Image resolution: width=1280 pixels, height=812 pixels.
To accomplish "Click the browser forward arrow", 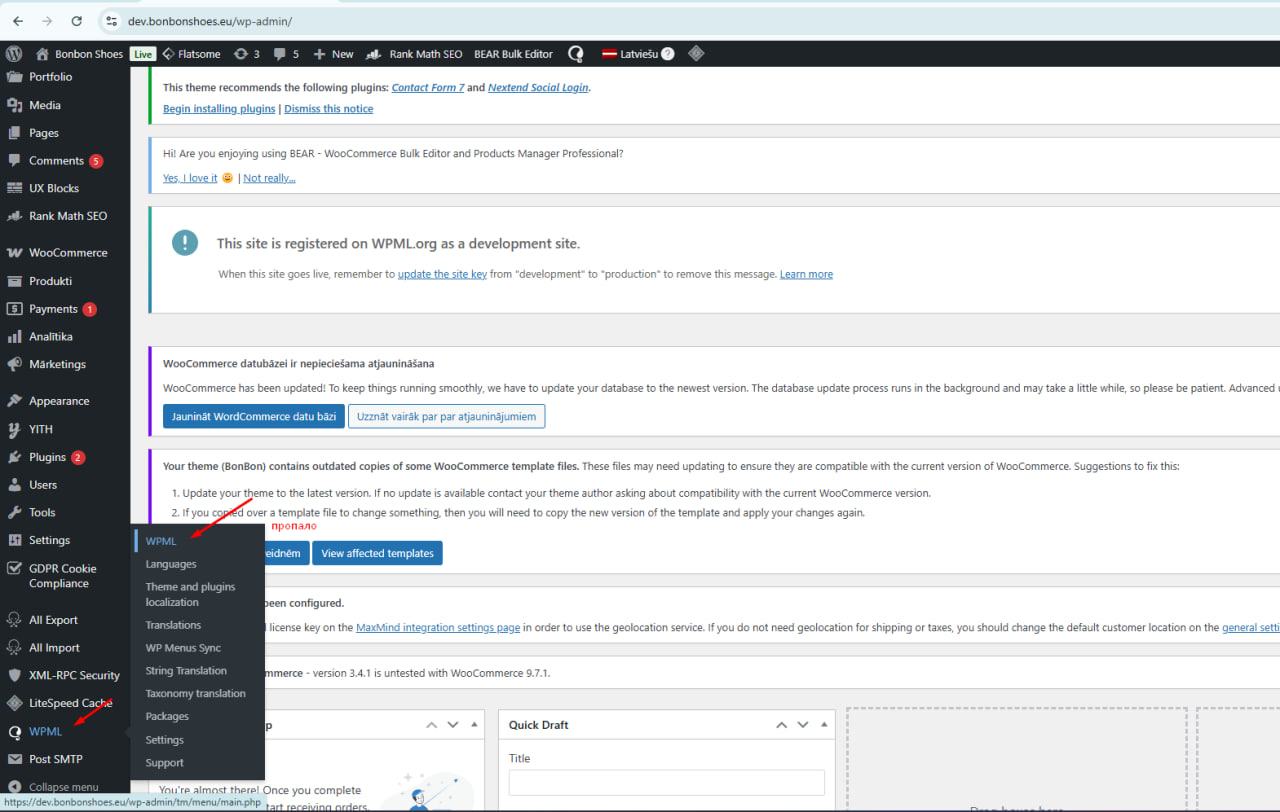I will pyautogui.click(x=47, y=20).
